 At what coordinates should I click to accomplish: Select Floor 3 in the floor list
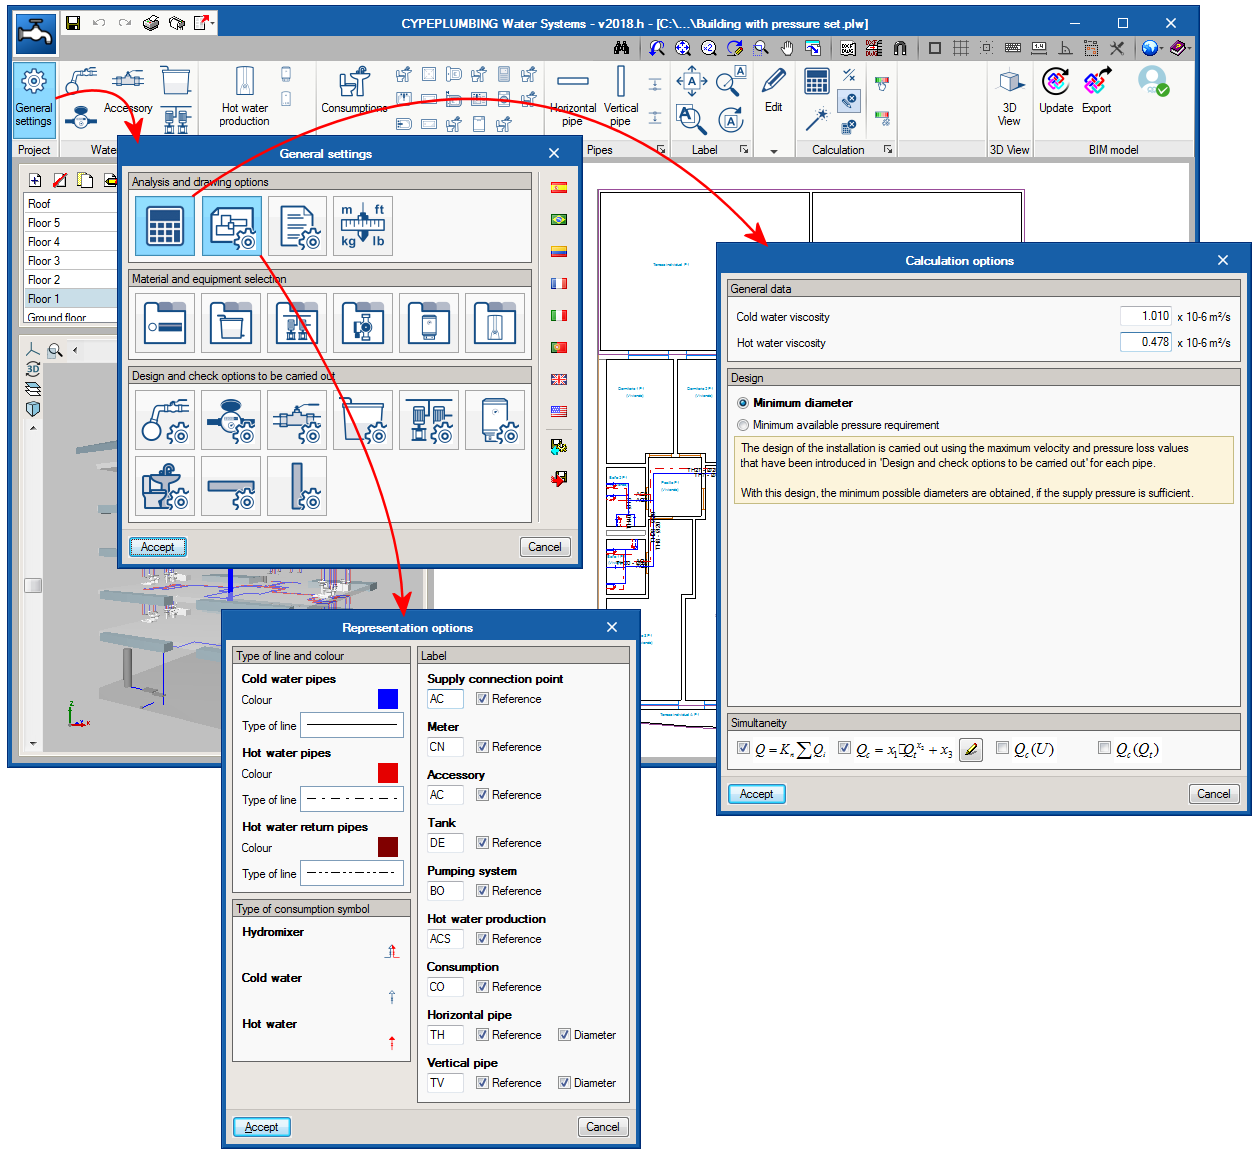pos(70,261)
